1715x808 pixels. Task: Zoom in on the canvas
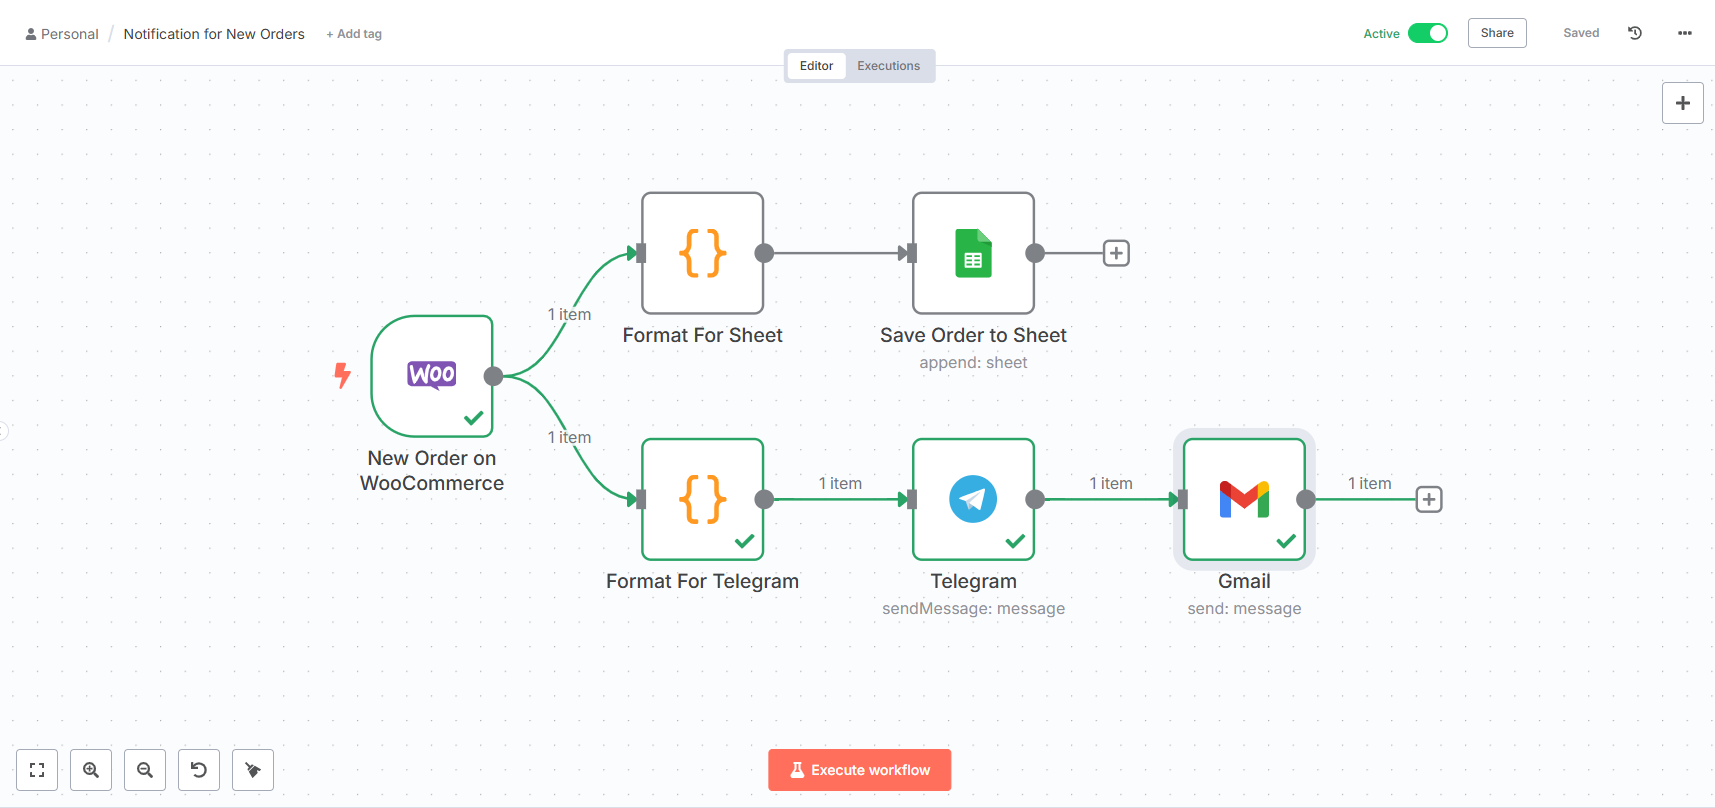pos(91,770)
